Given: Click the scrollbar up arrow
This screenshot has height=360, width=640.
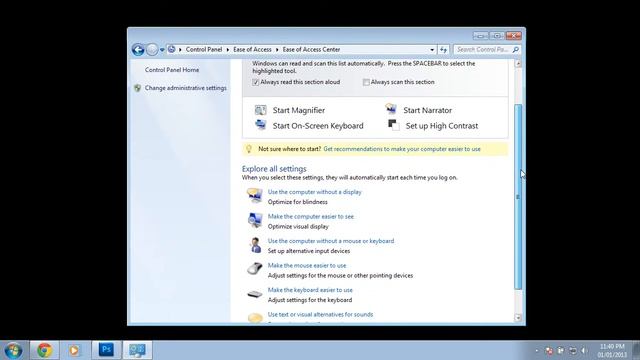Looking at the screenshot, I should pos(518,64).
